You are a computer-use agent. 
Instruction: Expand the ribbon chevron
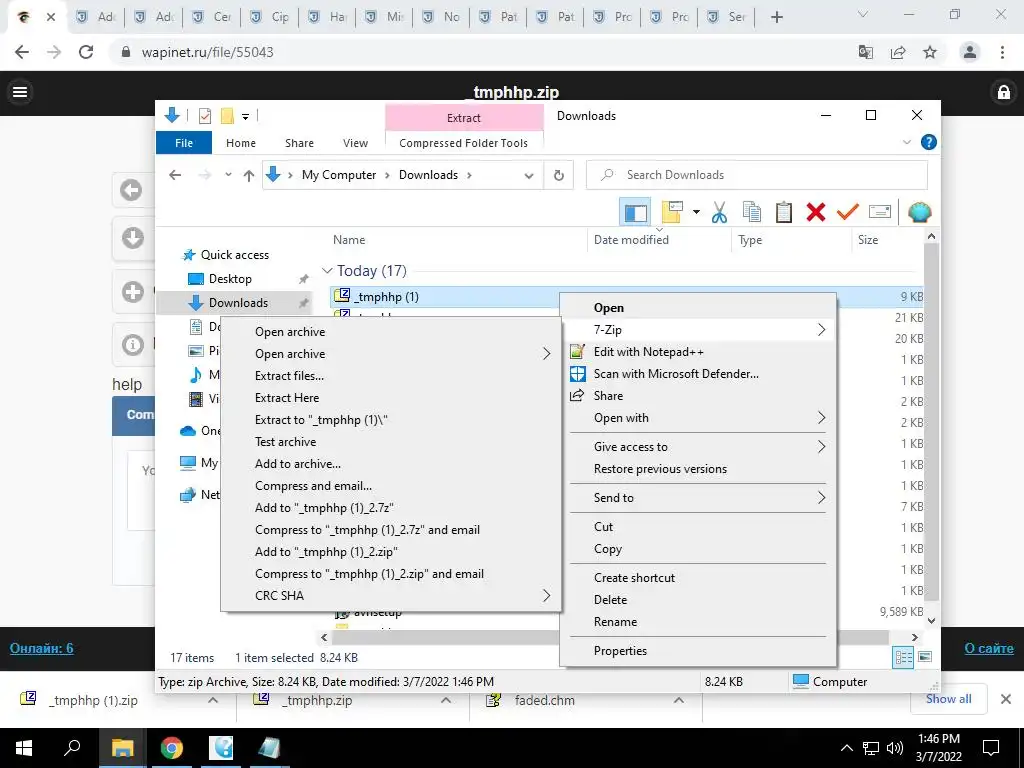click(906, 142)
